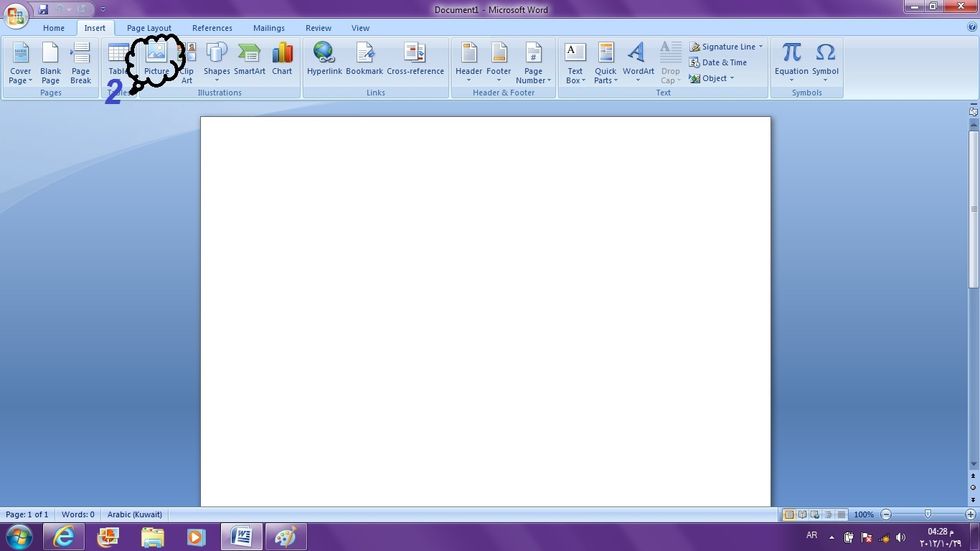Image resolution: width=980 pixels, height=551 pixels.
Task: Toggle Print Layout view in status bar
Action: point(790,514)
